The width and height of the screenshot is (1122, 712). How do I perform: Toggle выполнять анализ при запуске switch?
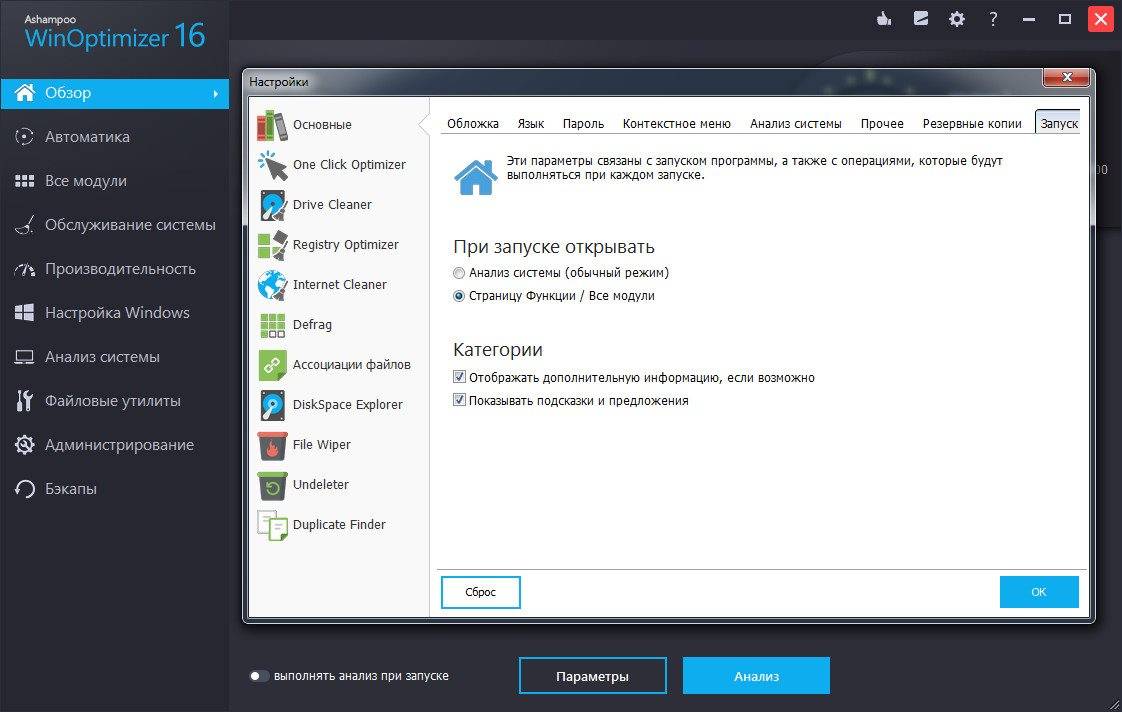point(258,676)
